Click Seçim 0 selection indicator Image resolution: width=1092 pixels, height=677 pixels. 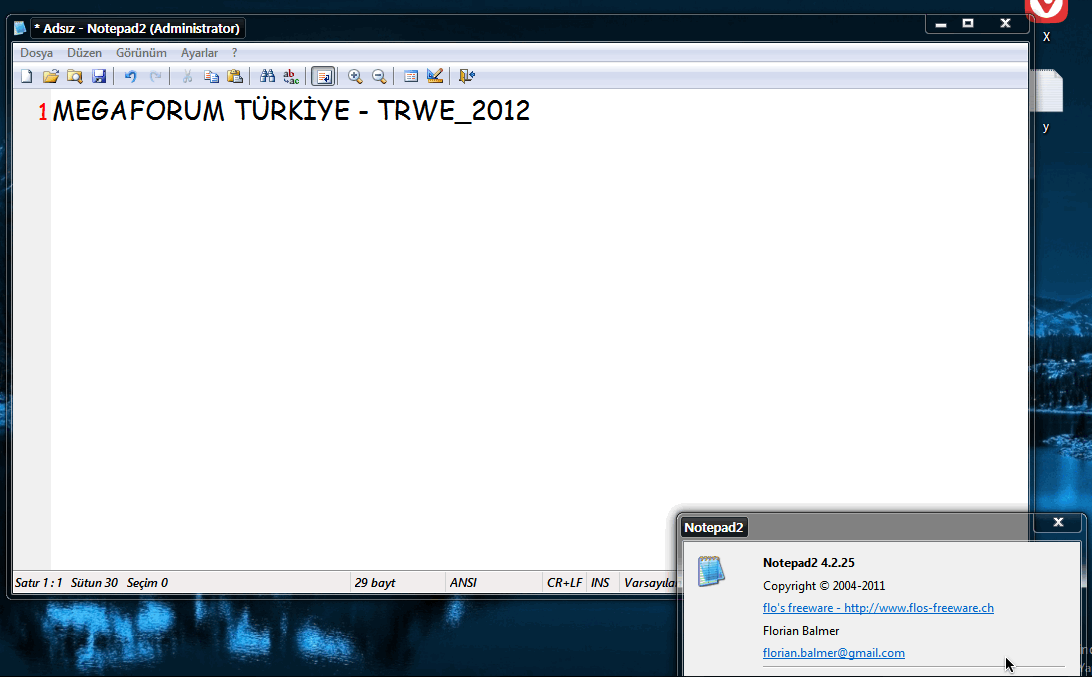(147, 583)
